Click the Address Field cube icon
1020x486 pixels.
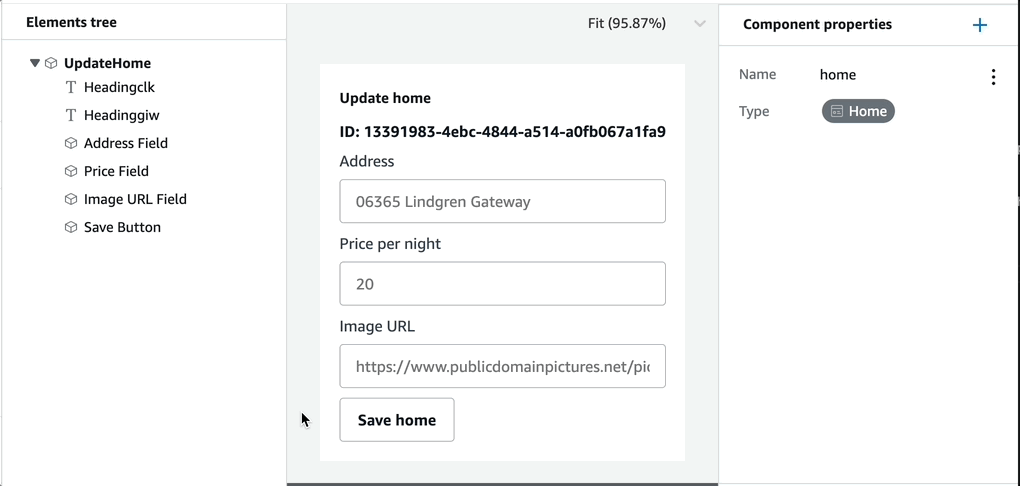[x=71, y=143]
